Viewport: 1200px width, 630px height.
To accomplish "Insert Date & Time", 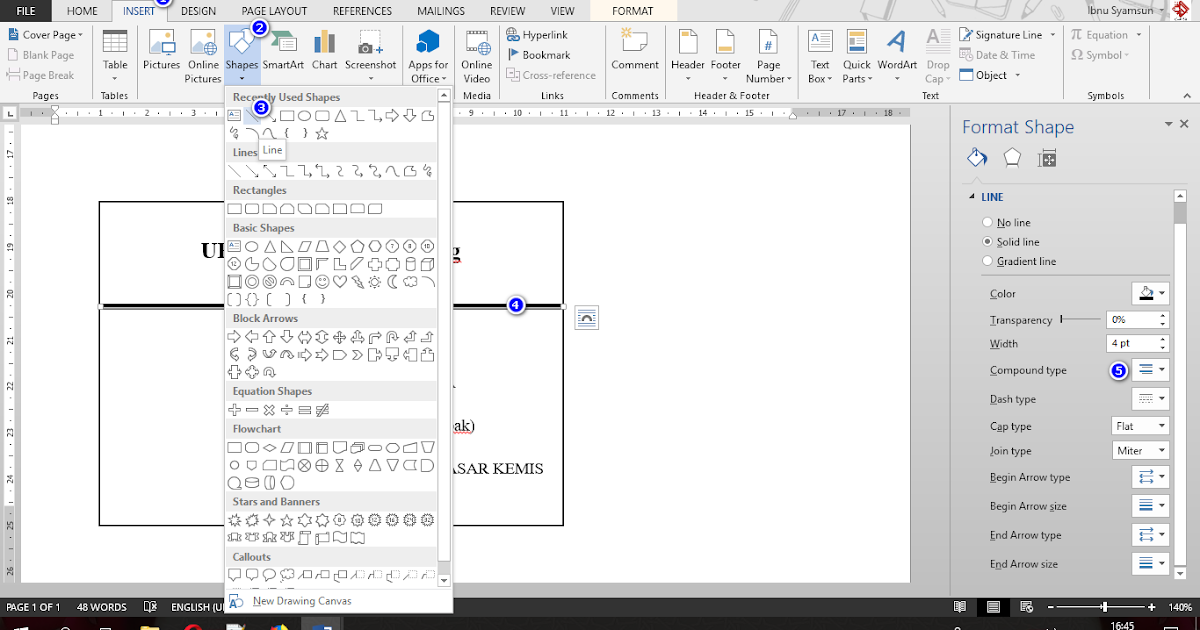I will [998, 55].
